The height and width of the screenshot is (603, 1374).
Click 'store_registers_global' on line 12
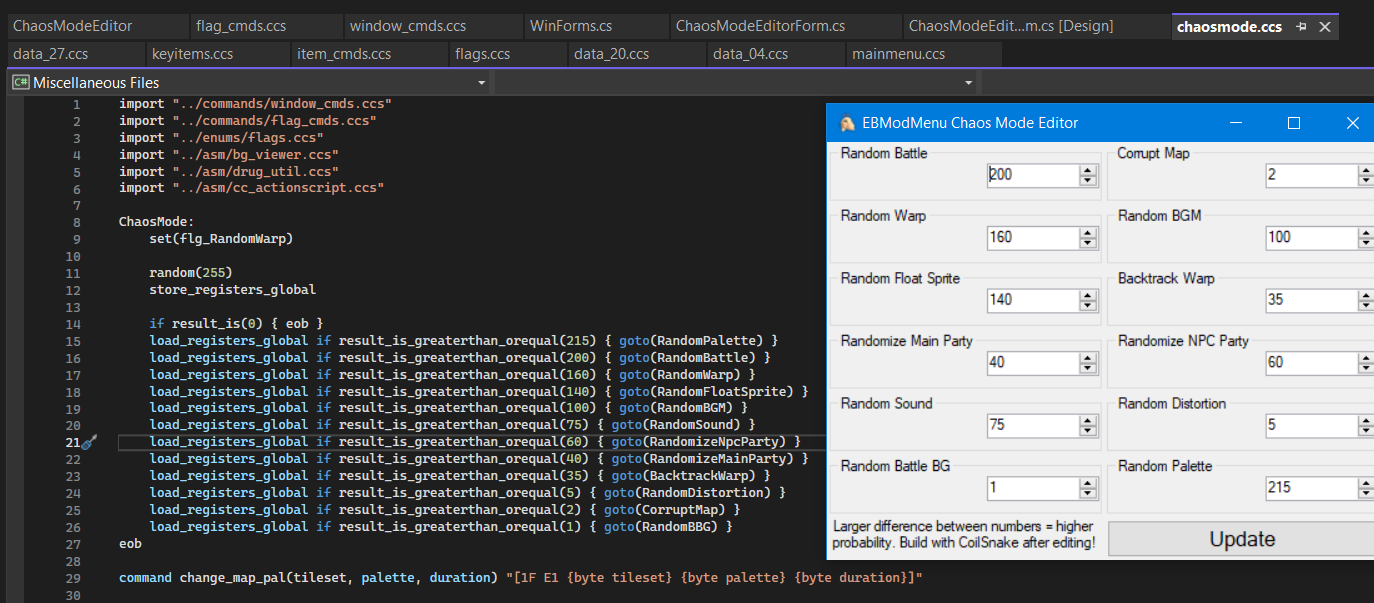pyautogui.click(x=232, y=290)
